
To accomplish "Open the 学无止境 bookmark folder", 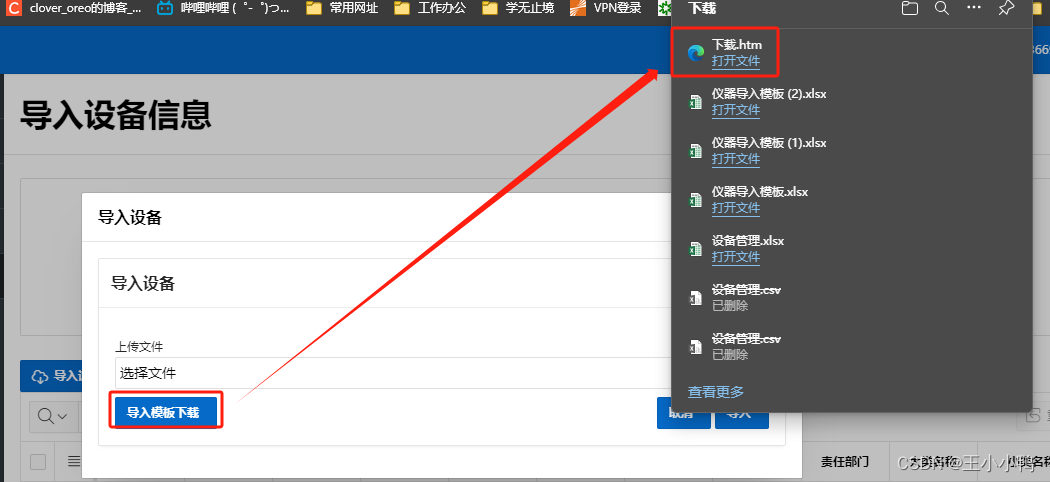I will [518, 8].
